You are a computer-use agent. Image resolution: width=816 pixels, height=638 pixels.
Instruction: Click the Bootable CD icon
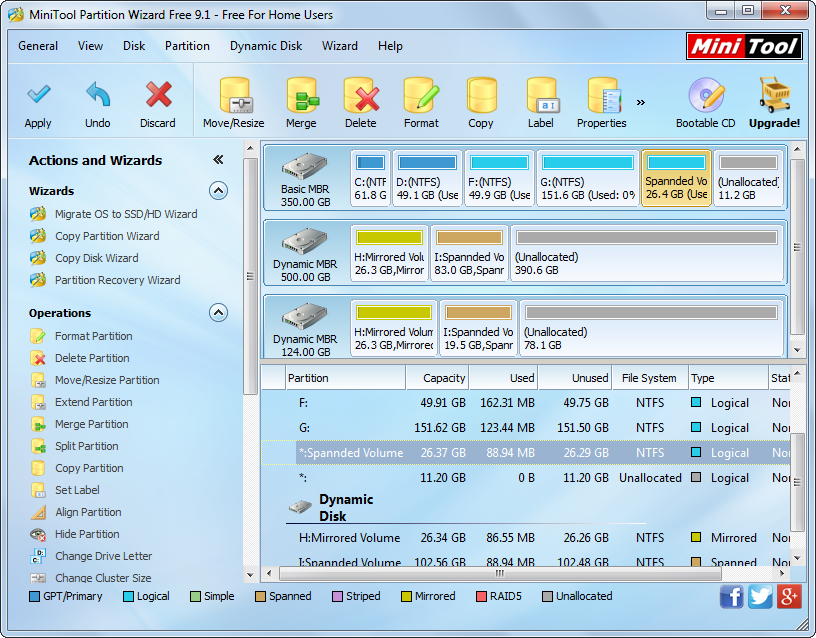pyautogui.click(x=706, y=95)
